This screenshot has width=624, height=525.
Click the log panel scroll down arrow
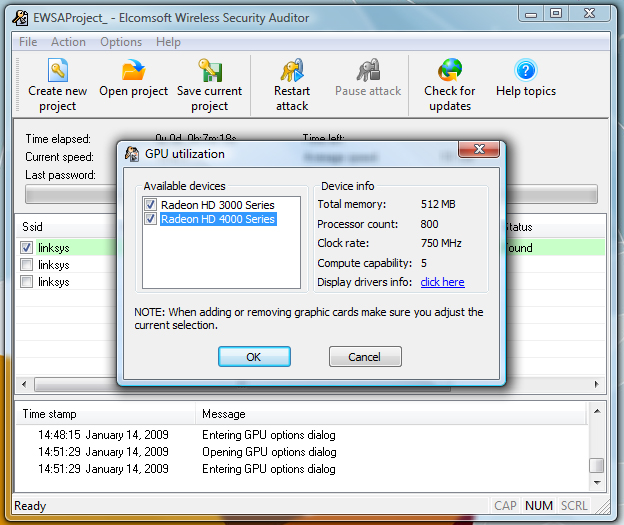pyautogui.click(x=597, y=482)
